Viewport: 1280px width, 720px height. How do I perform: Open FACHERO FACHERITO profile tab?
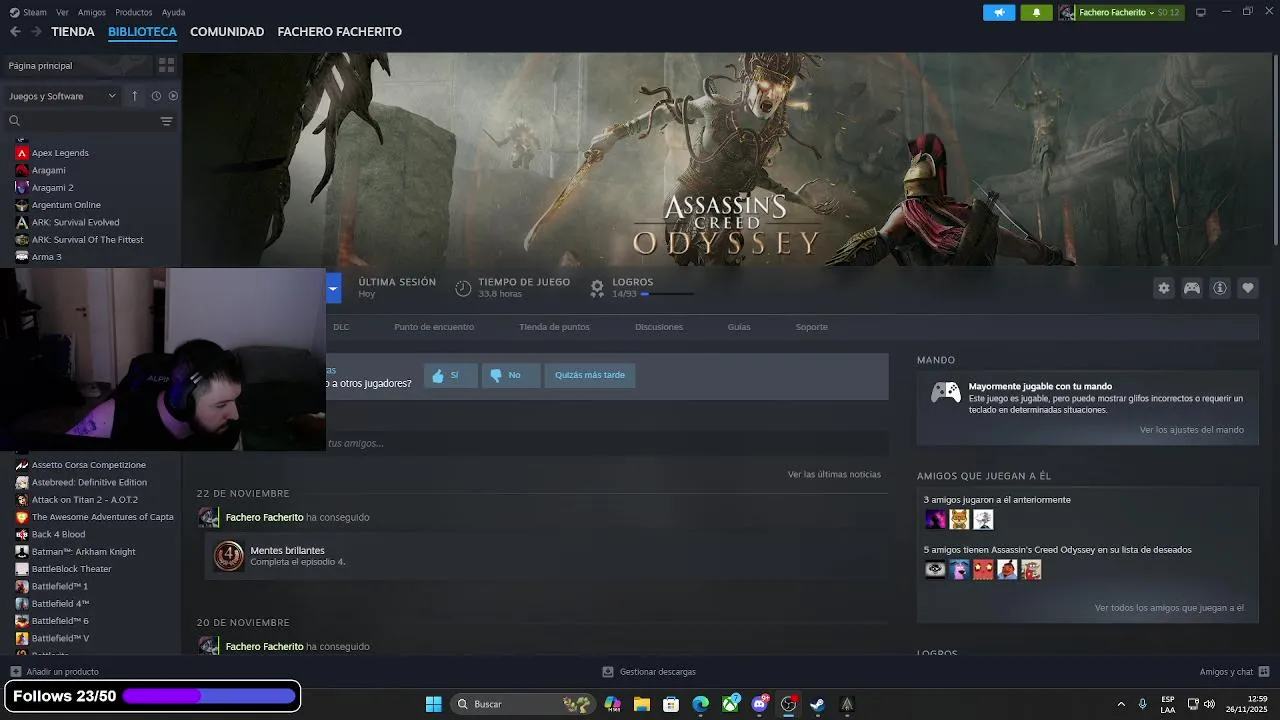point(339,32)
